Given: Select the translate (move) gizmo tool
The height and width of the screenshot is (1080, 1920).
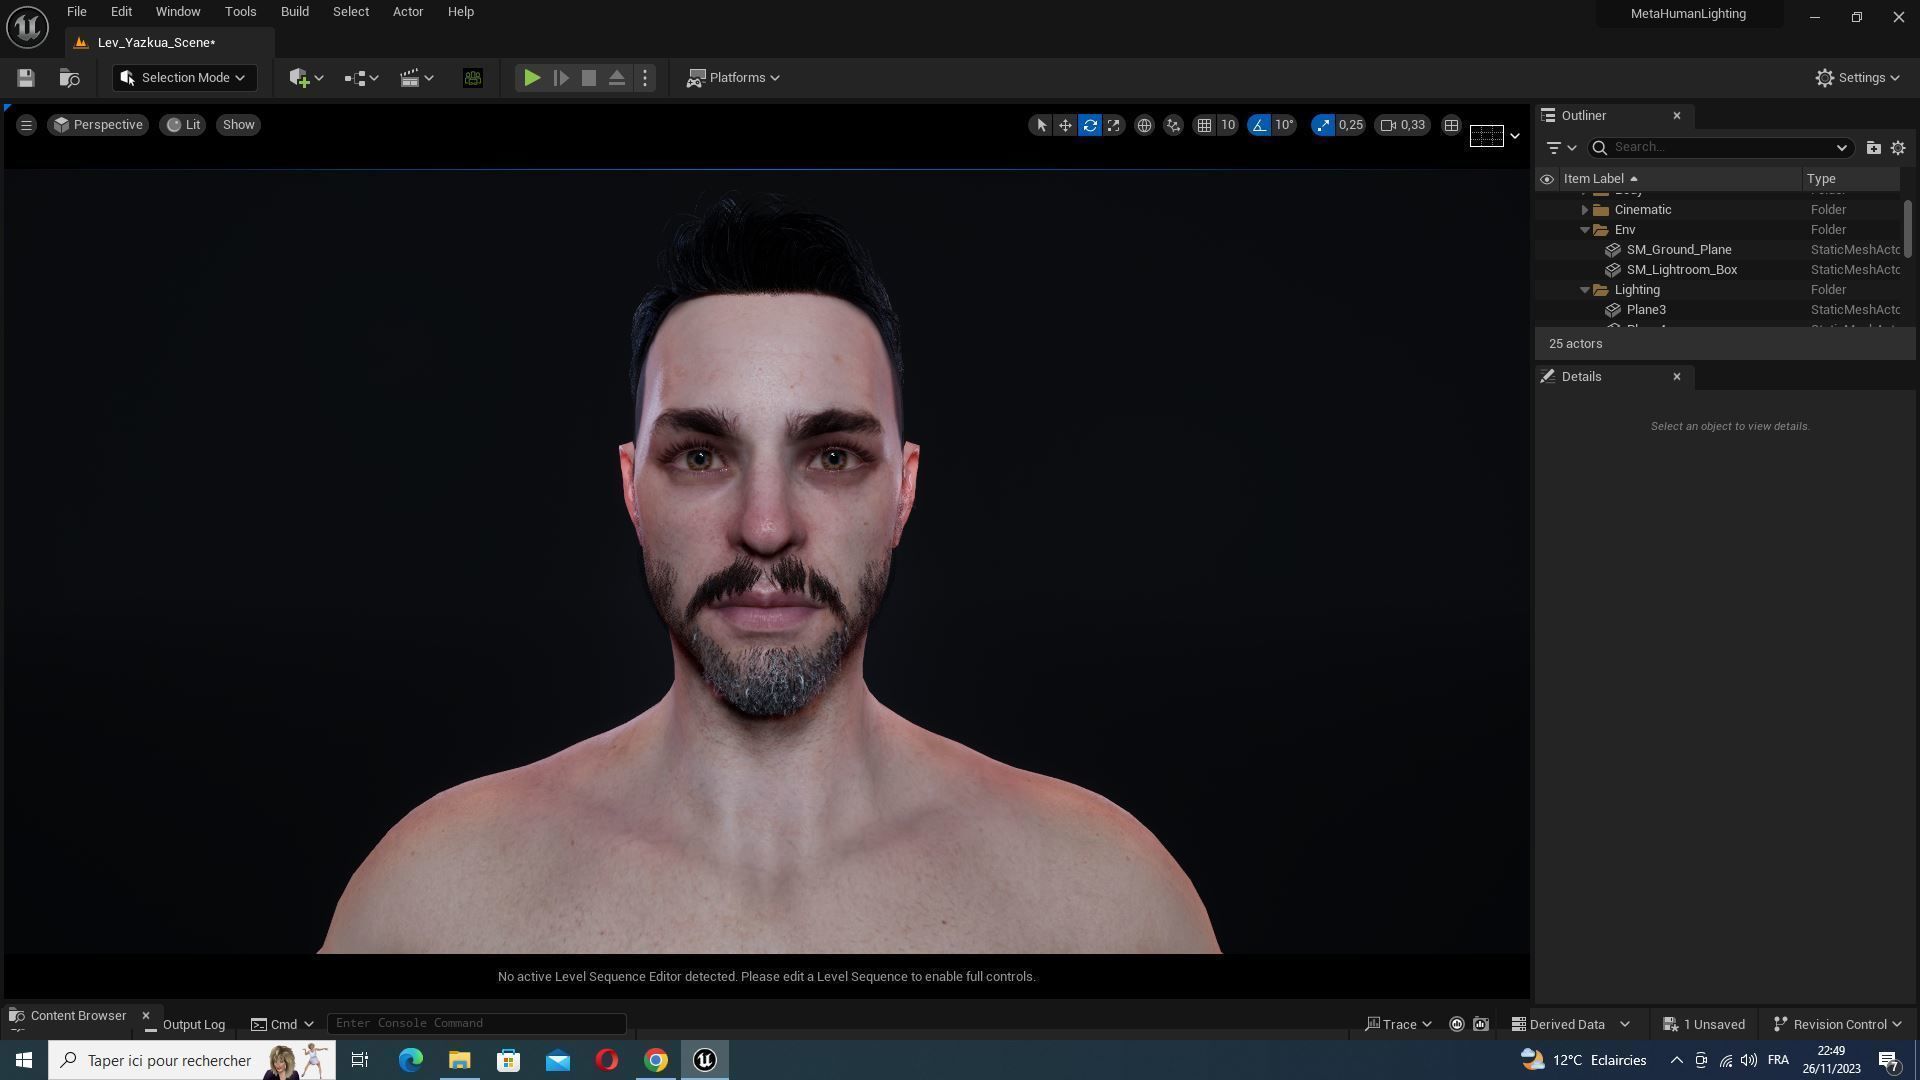Looking at the screenshot, I should click(1065, 125).
